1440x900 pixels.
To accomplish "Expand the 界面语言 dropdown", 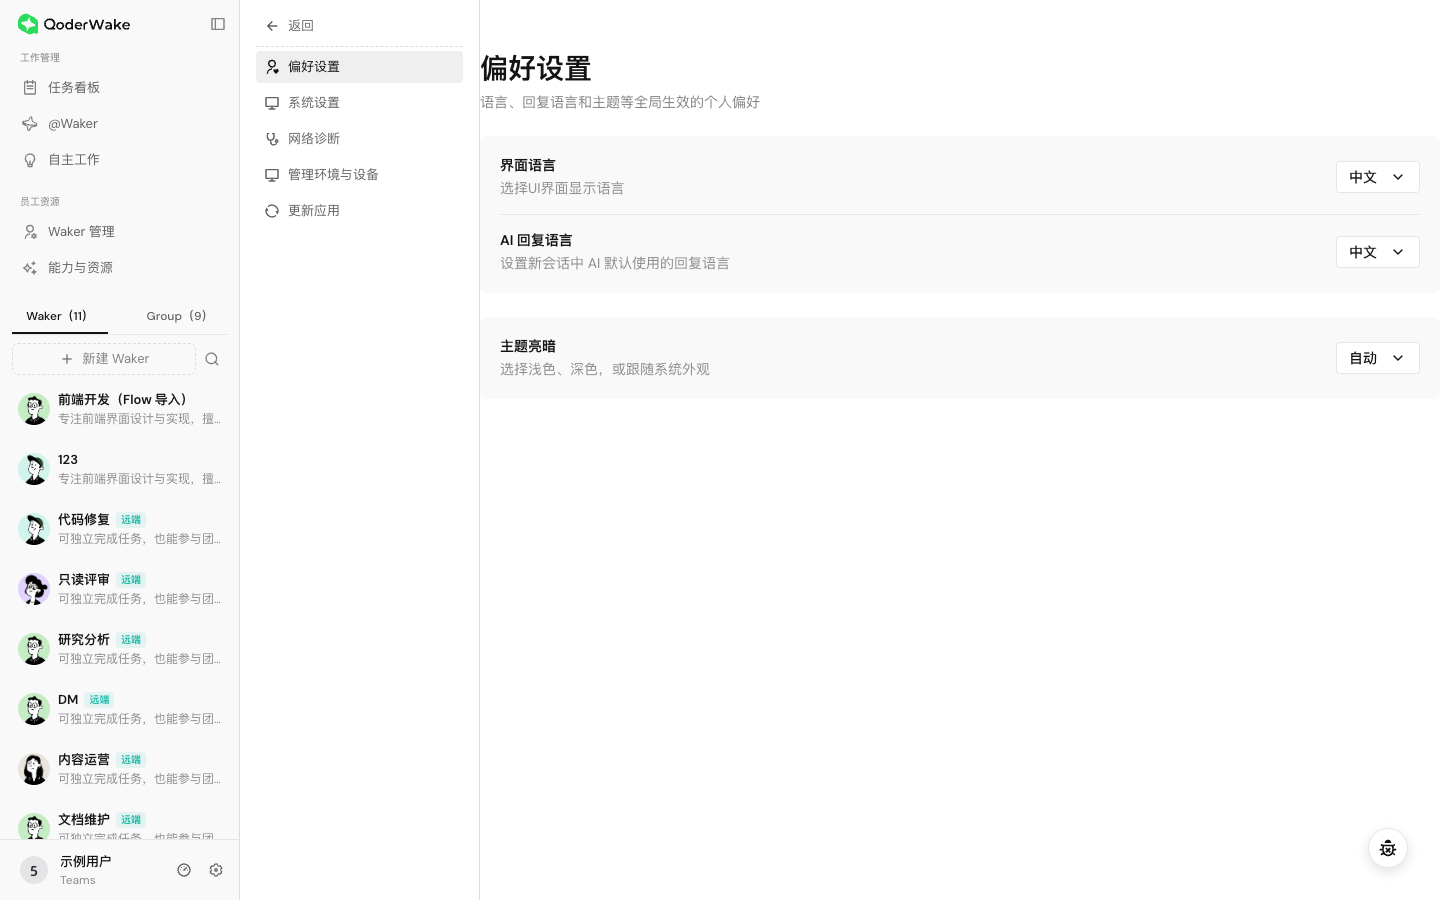I will click(1378, 177).
